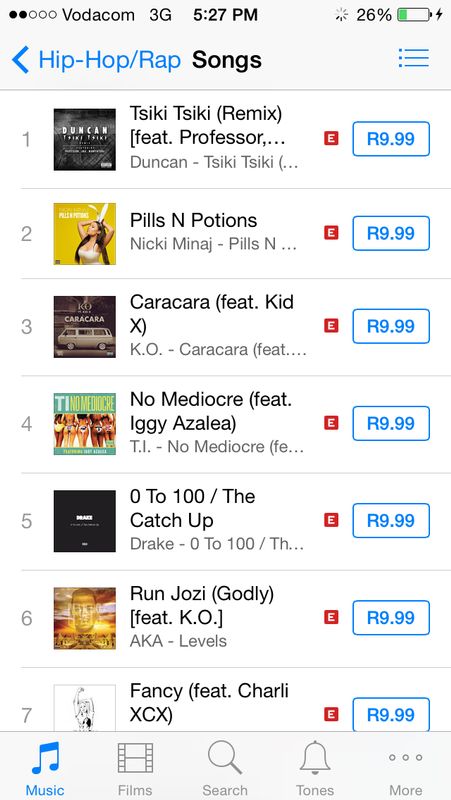Tap the explicit badge on Pills N Potions
This screenshot has height=800, width=451.
pyautogui.click(x=331, y=233)
